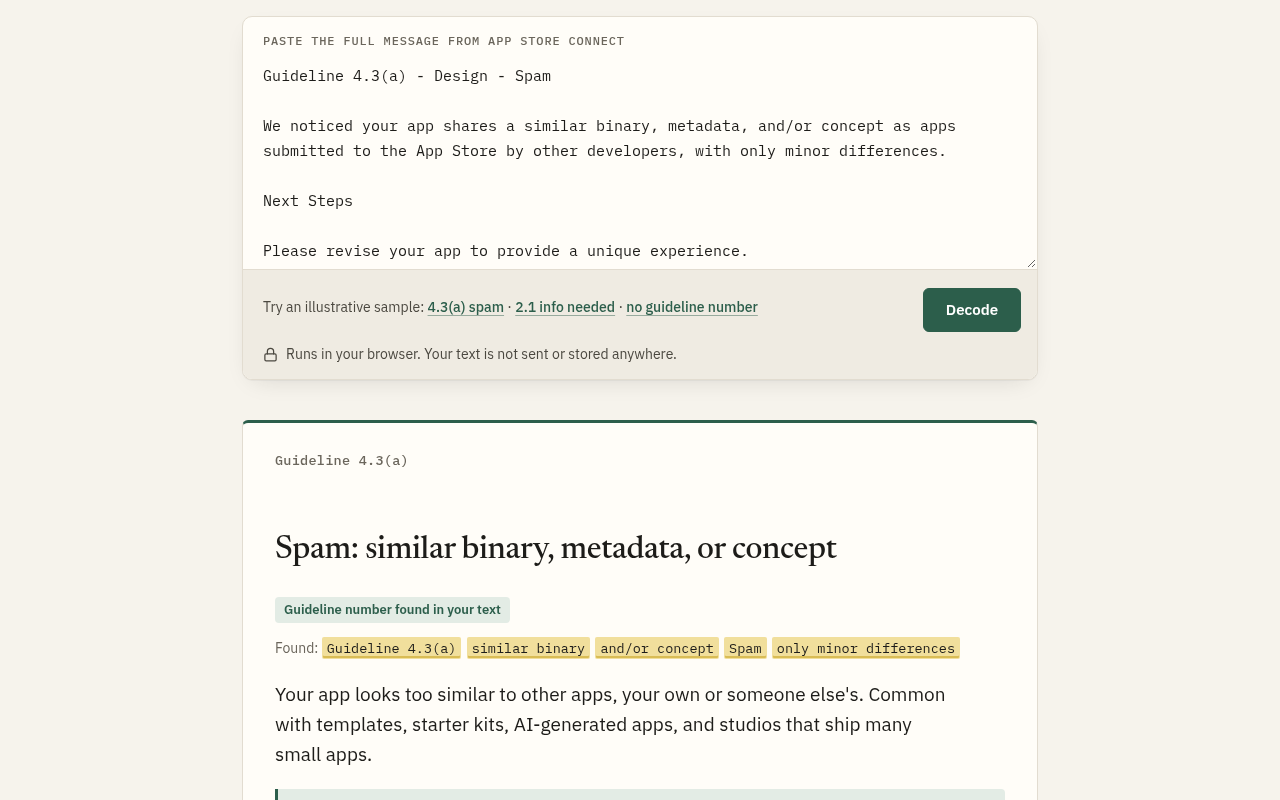Click the small 'Guideline 4.3(a)' result label
Screen dimensions: 1280x800
coord(342,460)
